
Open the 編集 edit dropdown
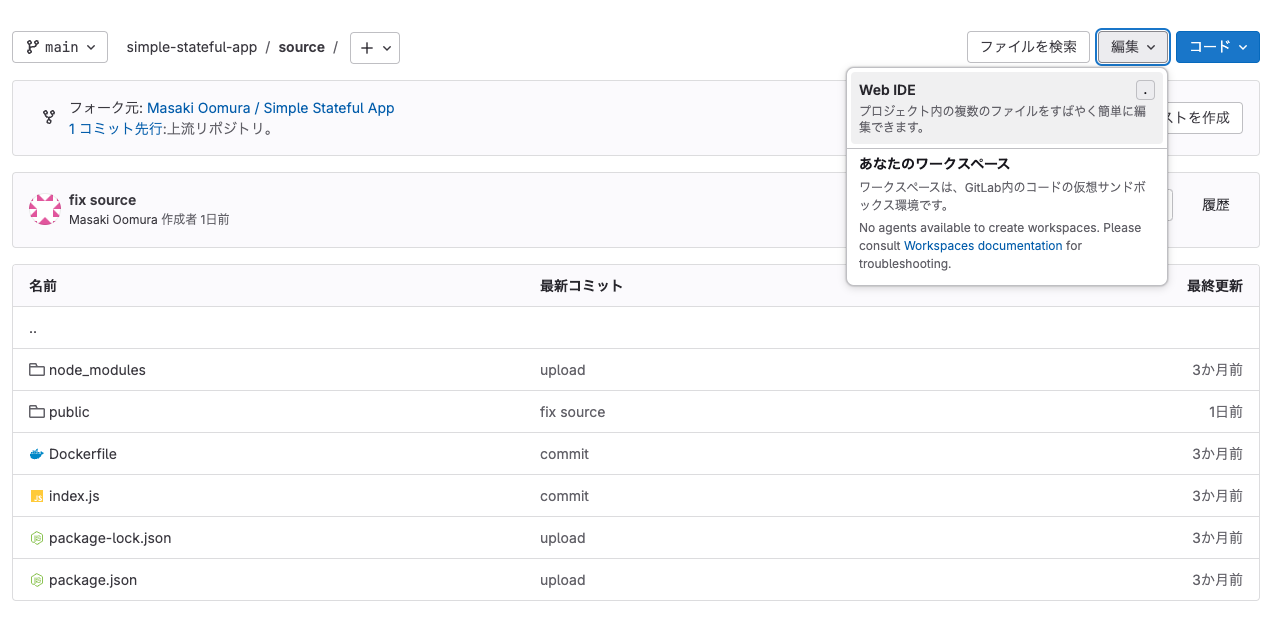(x=1133, y=47)
